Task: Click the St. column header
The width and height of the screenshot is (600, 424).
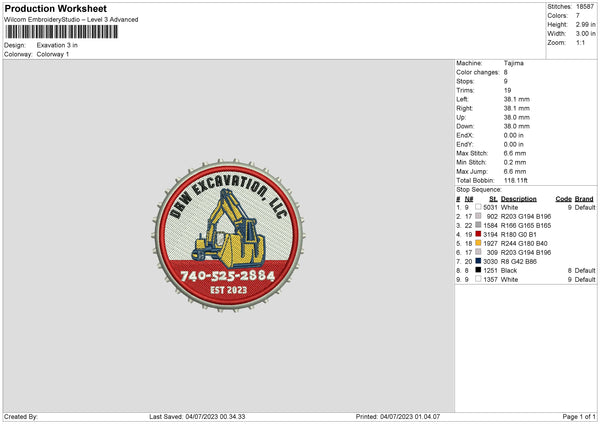Action: 493,199
